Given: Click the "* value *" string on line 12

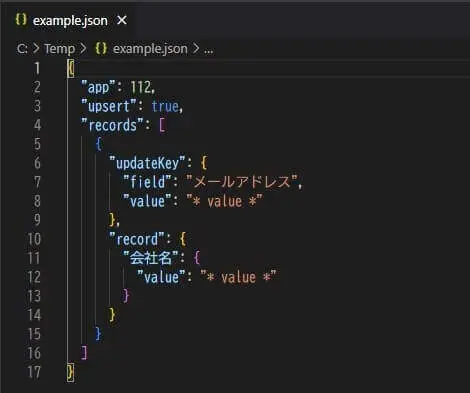Looking at the screenshot, I should tap(238, 277).
